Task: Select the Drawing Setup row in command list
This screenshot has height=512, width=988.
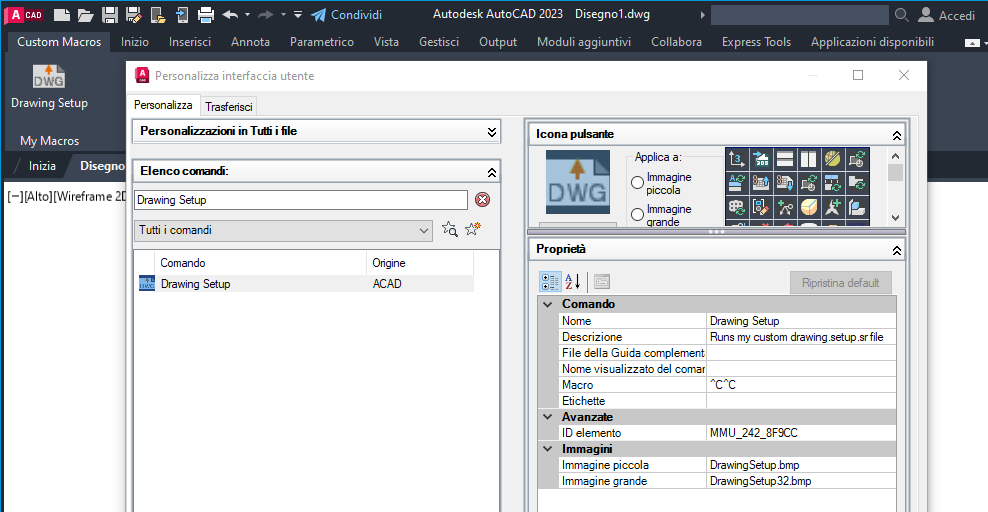Action: 304,284
